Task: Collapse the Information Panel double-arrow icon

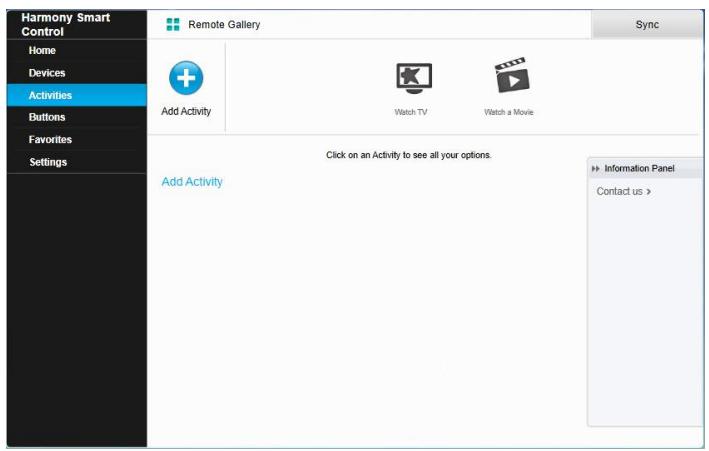Action: (x=596, y=169)
